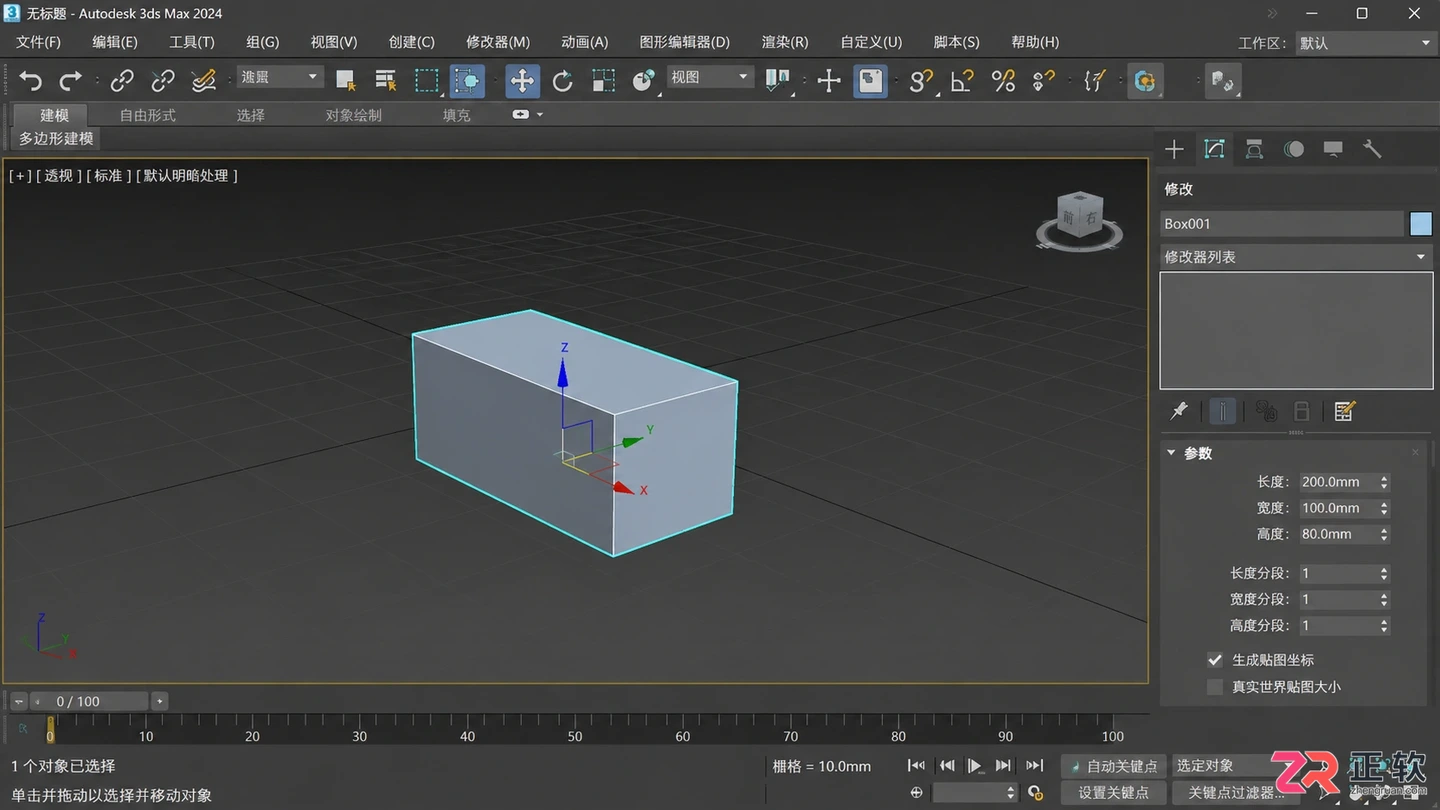Toggle the 3D Snaps icon
The image size is (1440, 810).
coord(921,80)
